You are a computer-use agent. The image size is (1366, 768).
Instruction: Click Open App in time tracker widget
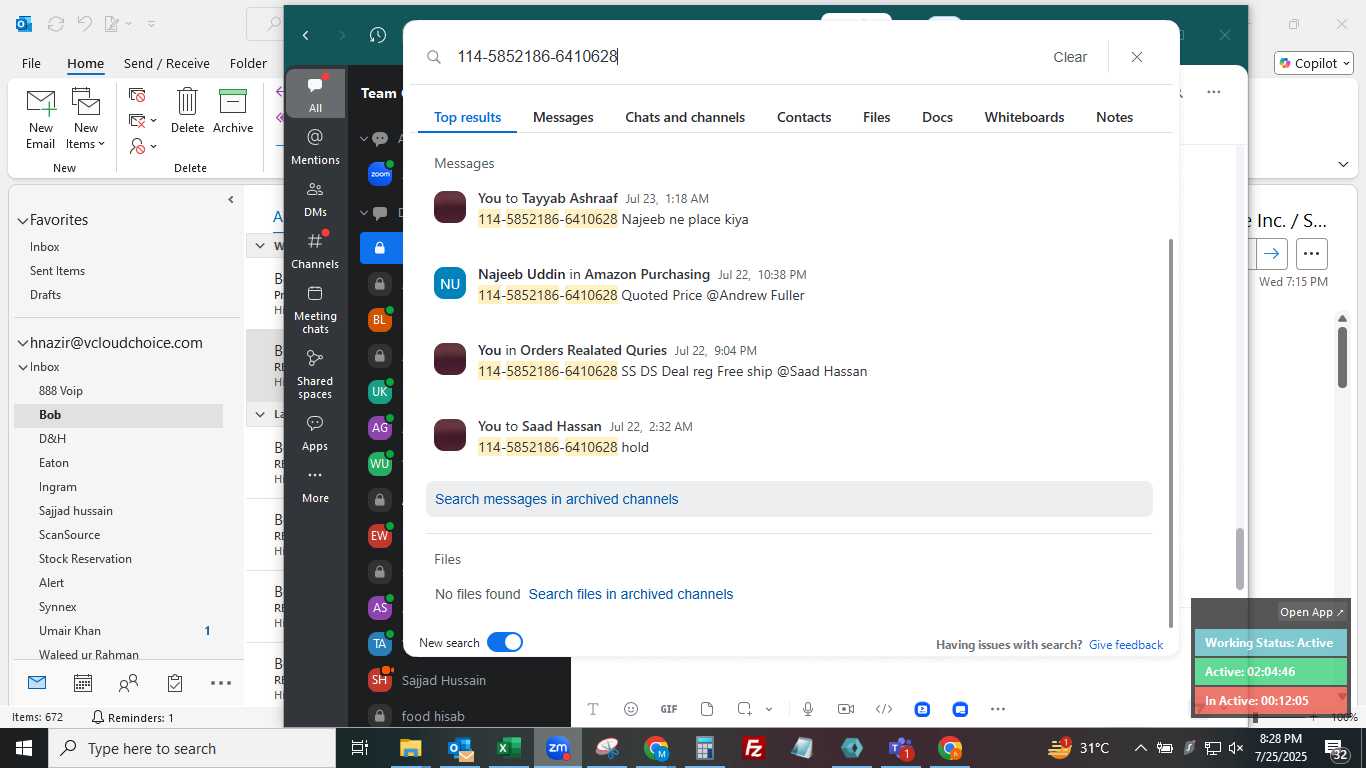1312,612
